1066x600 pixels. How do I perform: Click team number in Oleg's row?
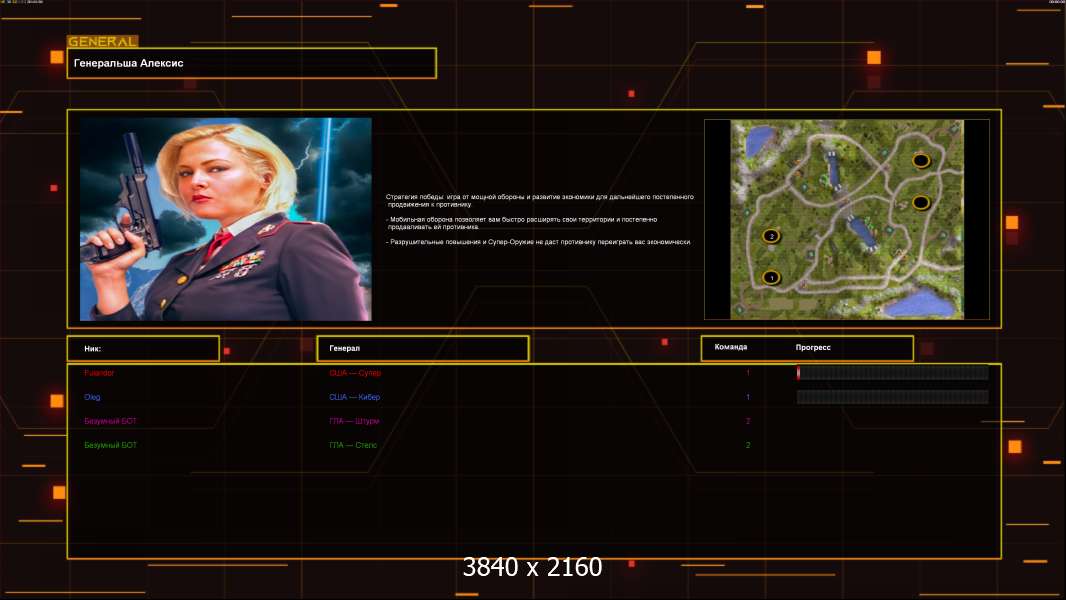click(748, 397)
